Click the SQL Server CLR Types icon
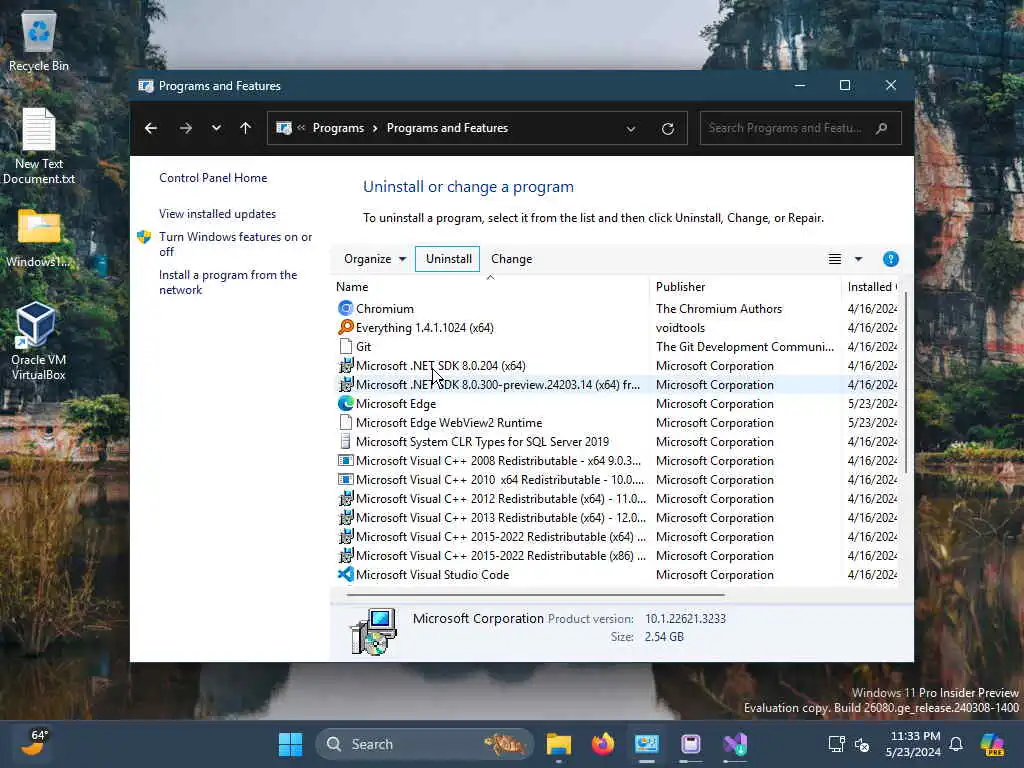 tap(345, 441)
